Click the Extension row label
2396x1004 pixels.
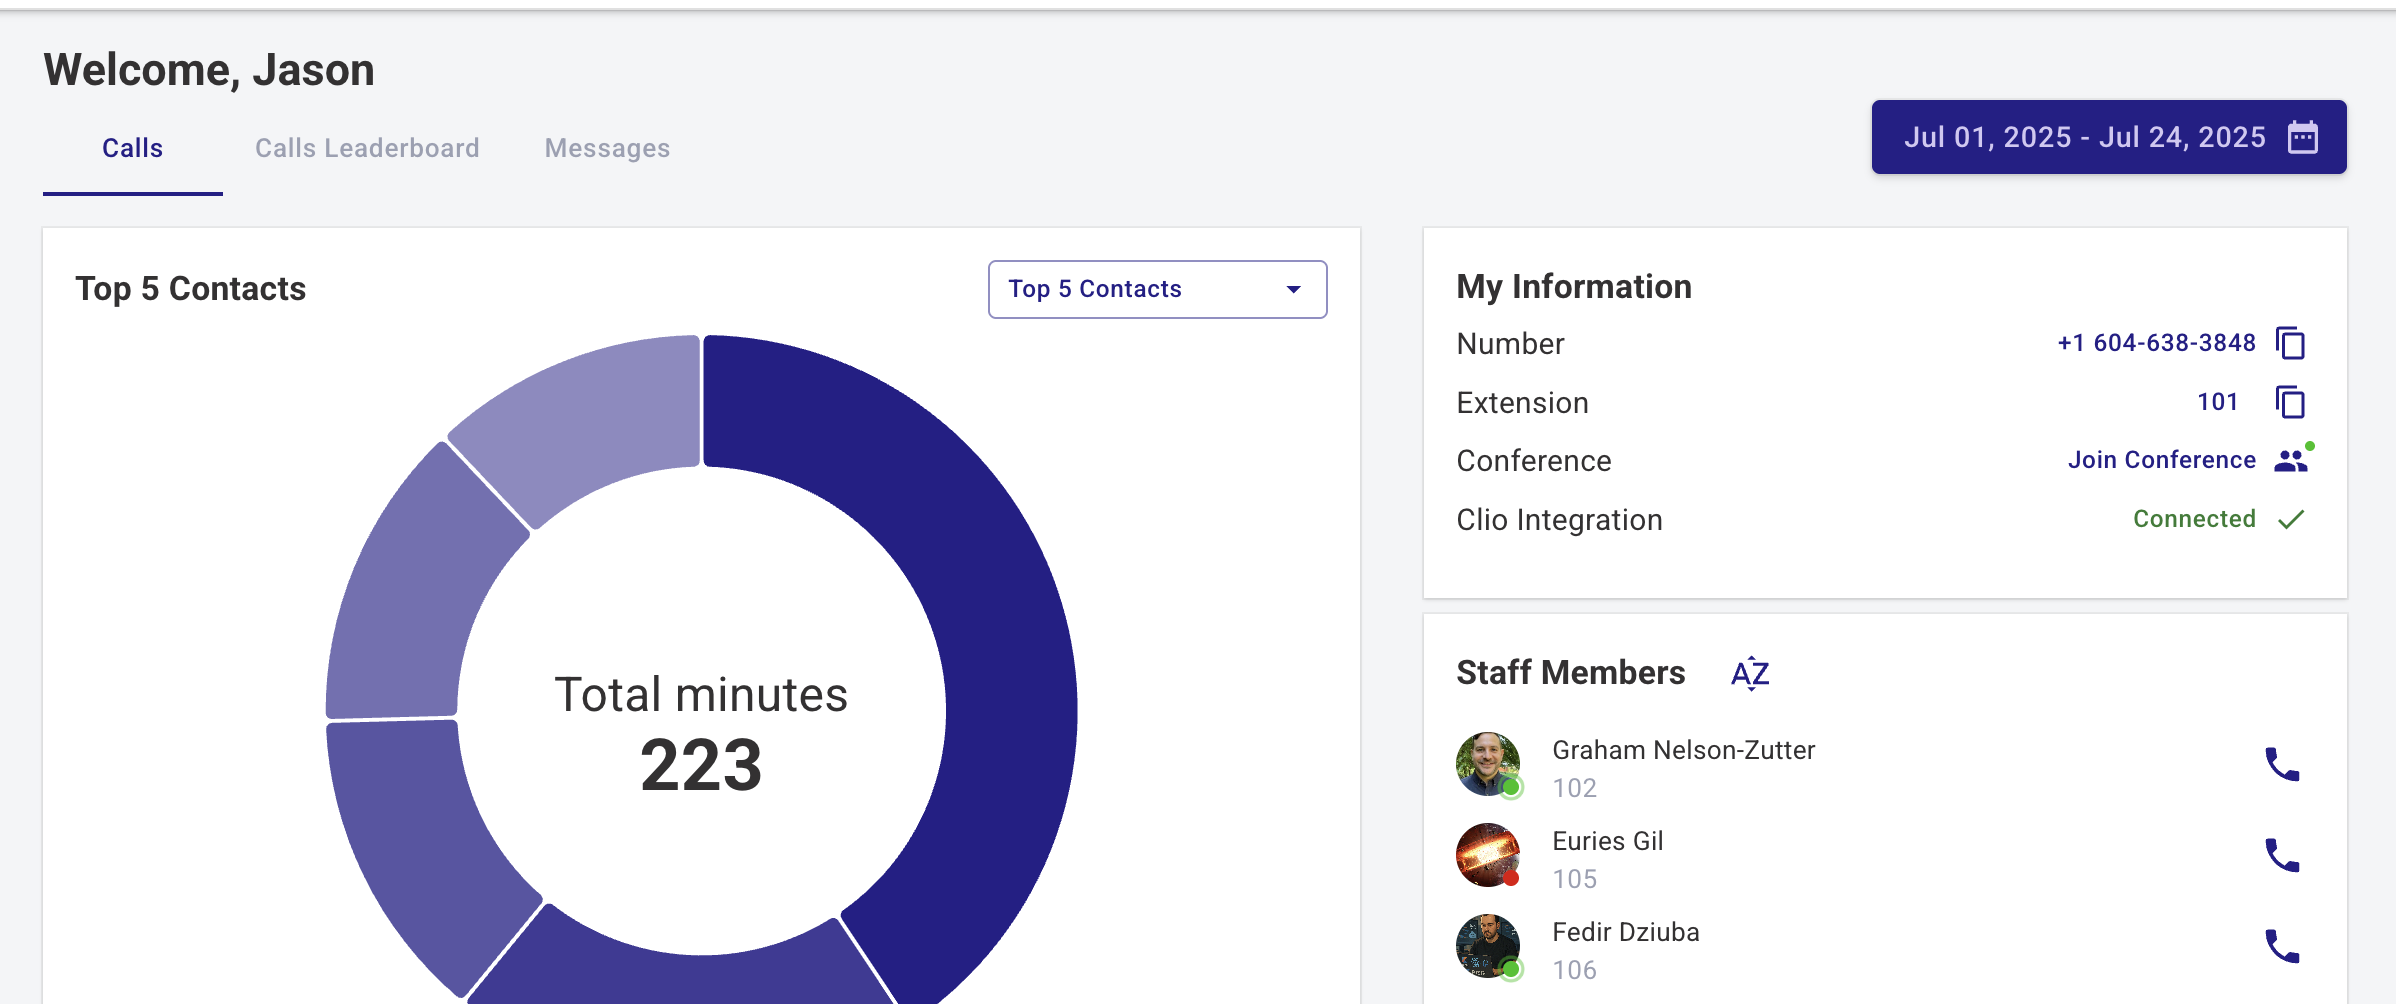1522,403
